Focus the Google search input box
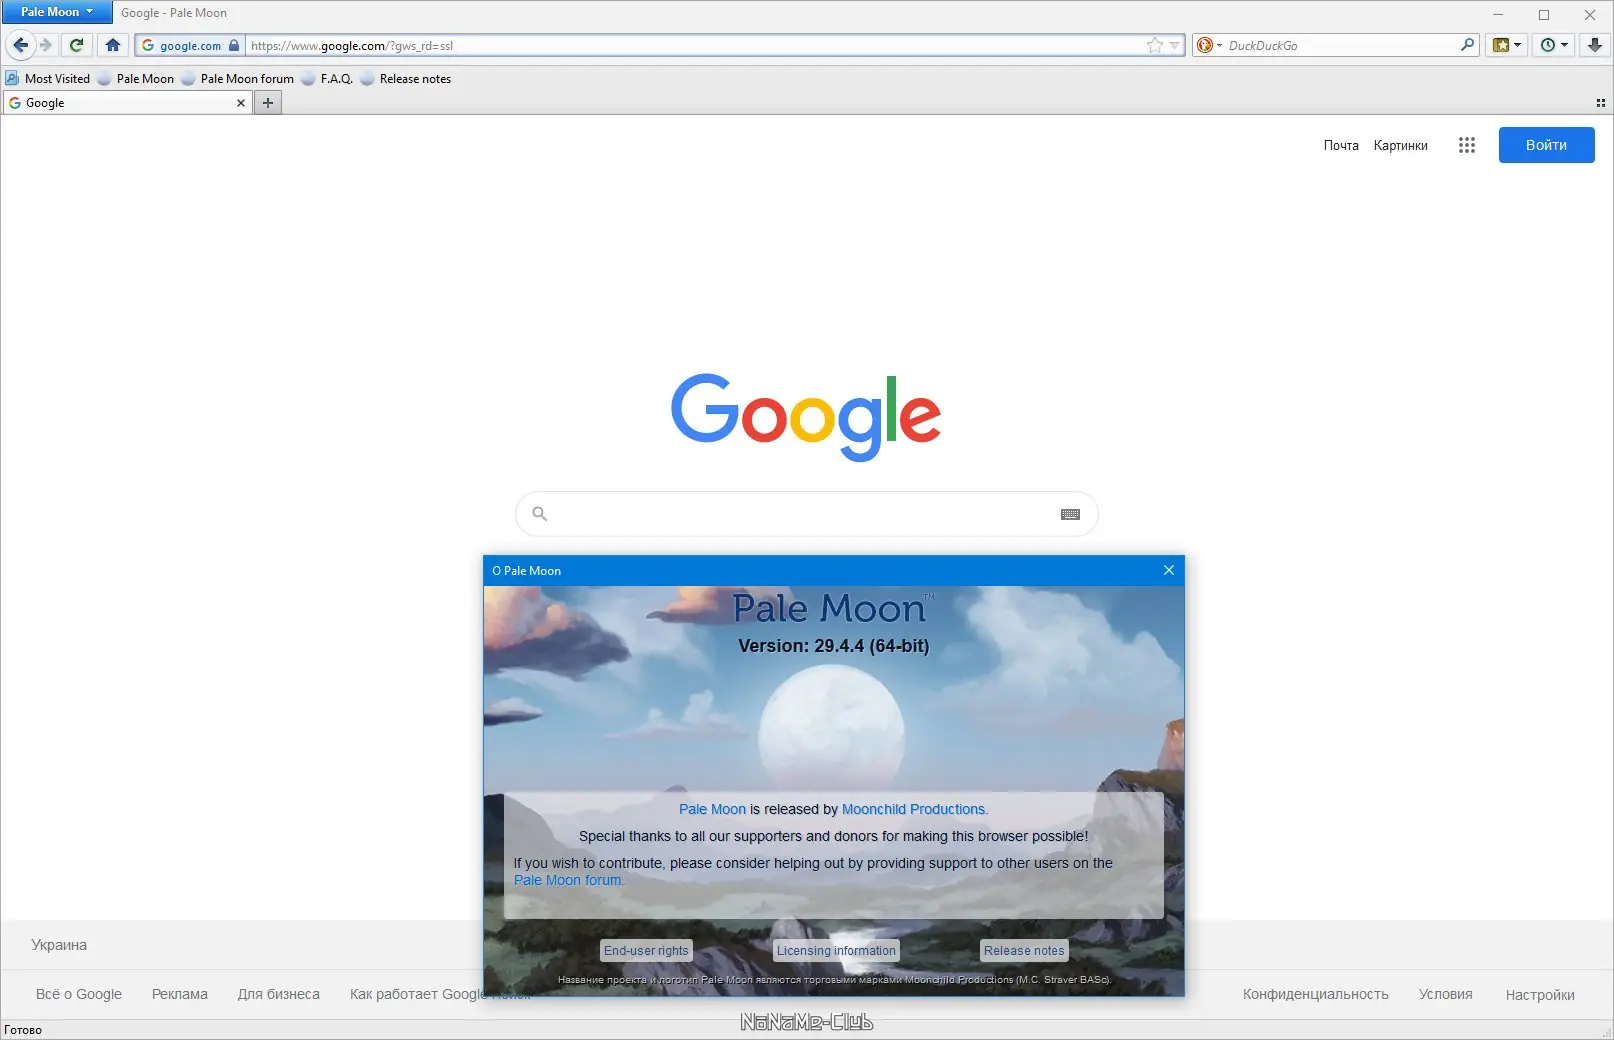This screenshot has width=1614, height=1040. click(806, 514)
